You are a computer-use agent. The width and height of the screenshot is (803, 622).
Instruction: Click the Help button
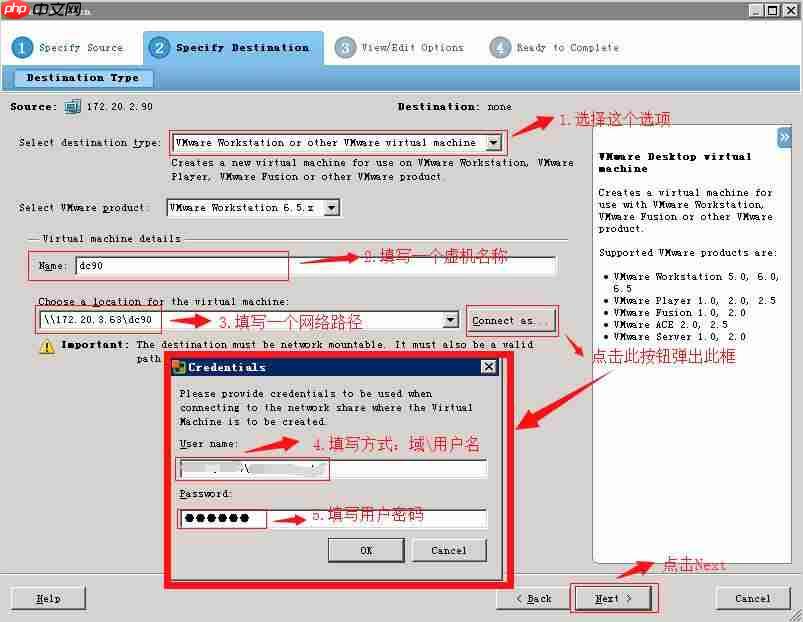tap(48, 598)
